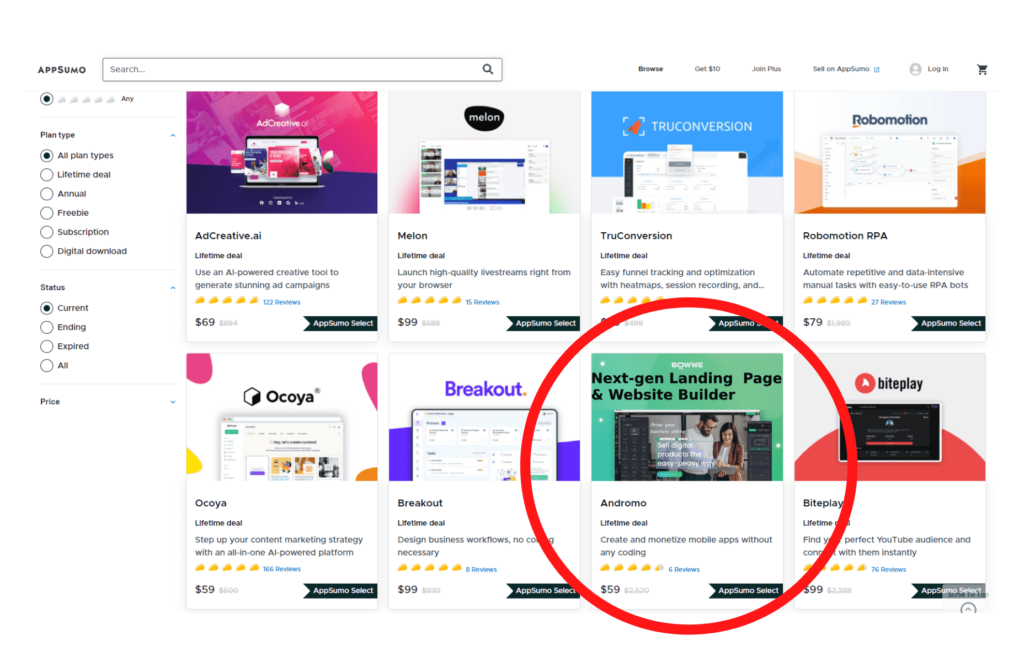Select the Freebie plan type
1024x662 pixels.
[47, 213]
